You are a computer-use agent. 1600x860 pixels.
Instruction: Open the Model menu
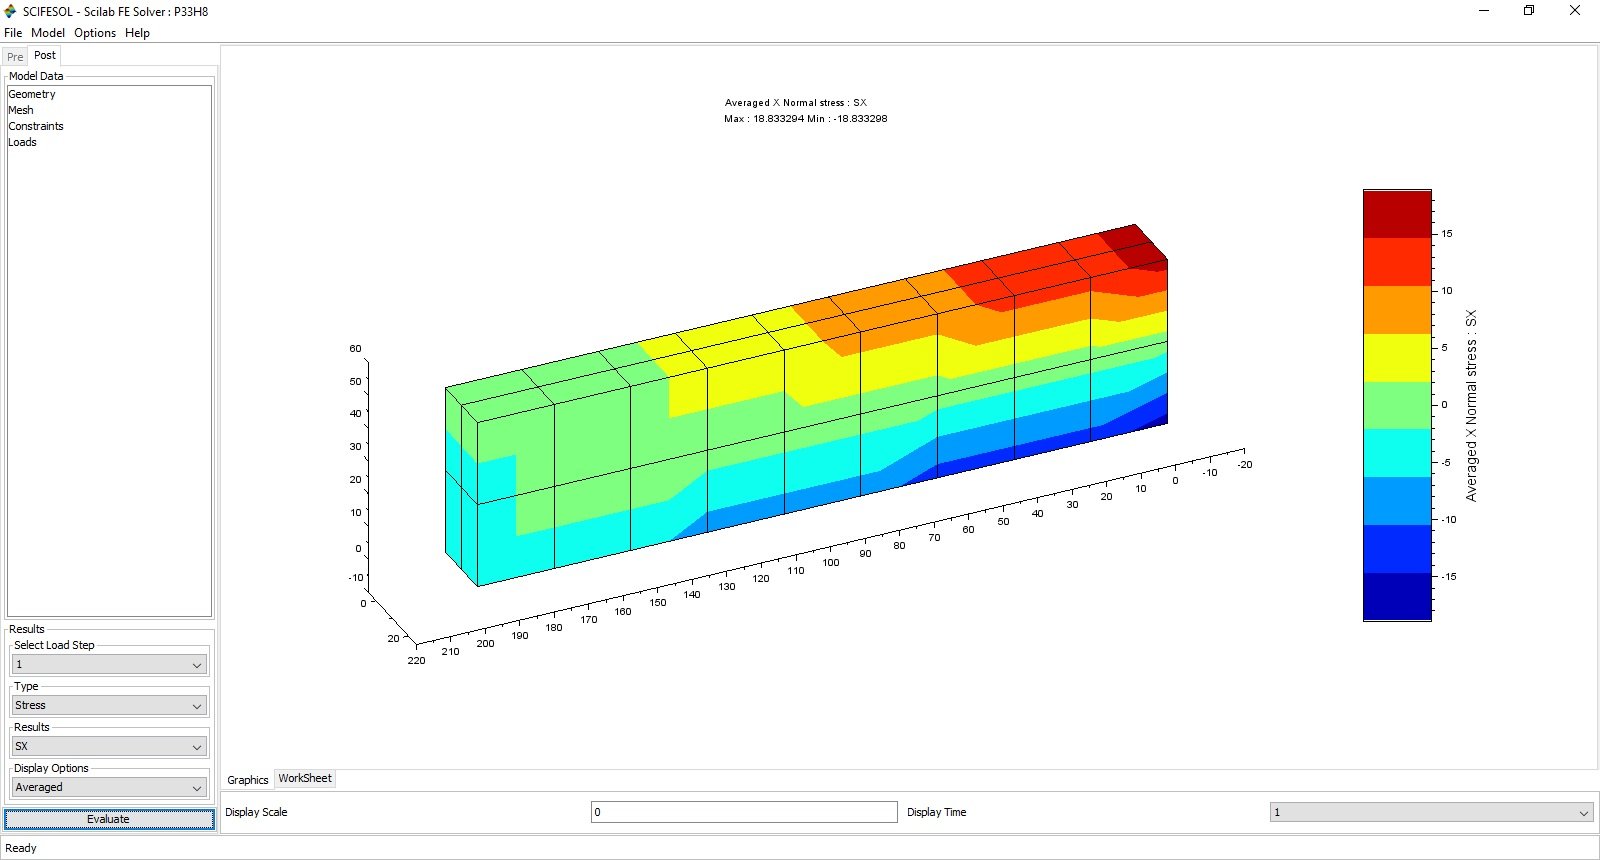coord(47,33)
